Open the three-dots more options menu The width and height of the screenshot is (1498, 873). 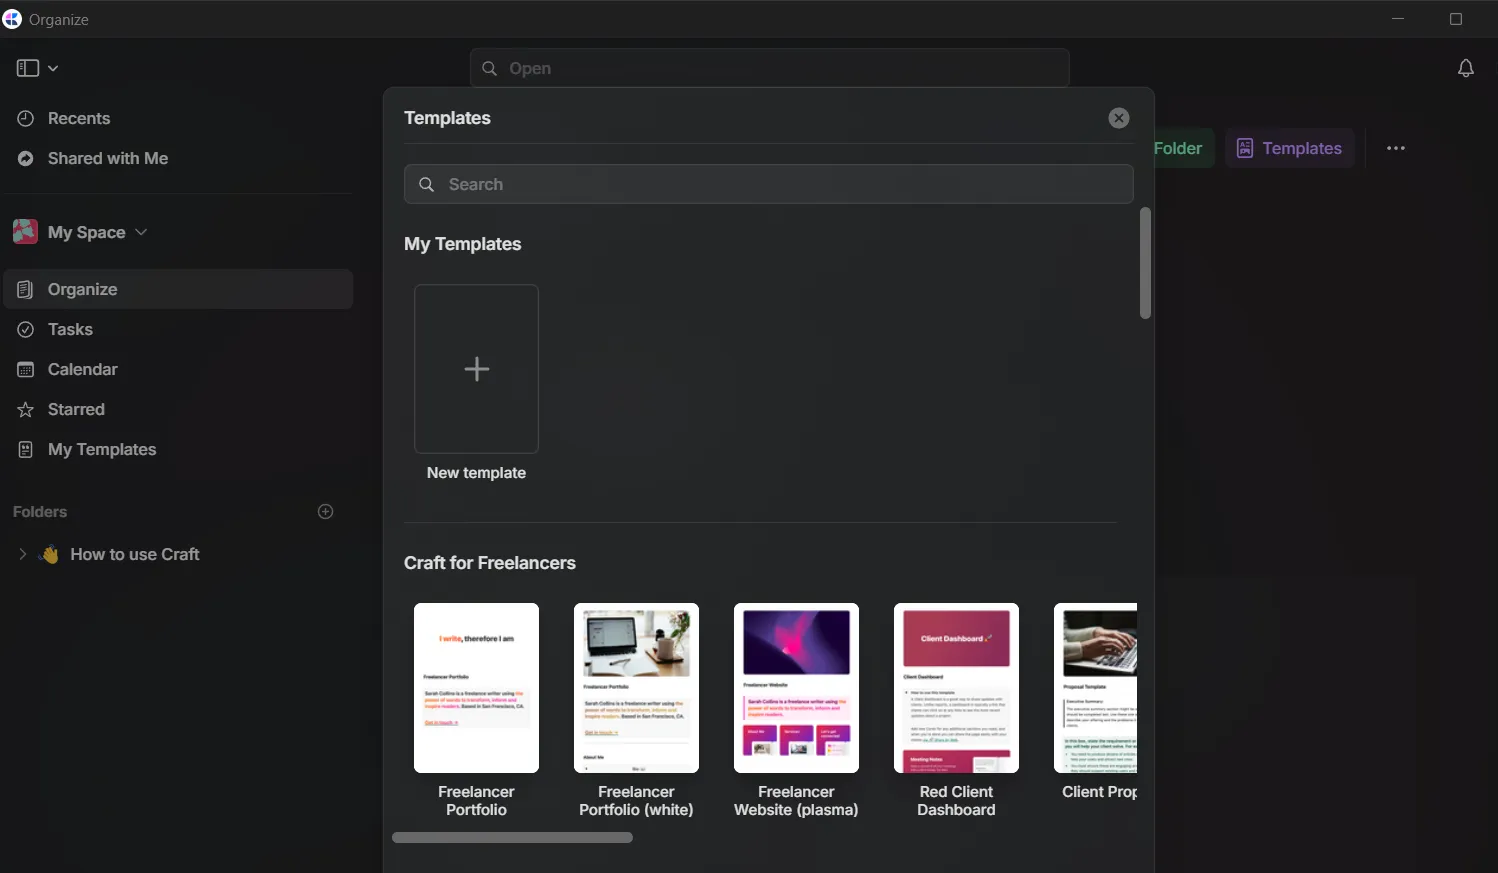click(1395, 148)
